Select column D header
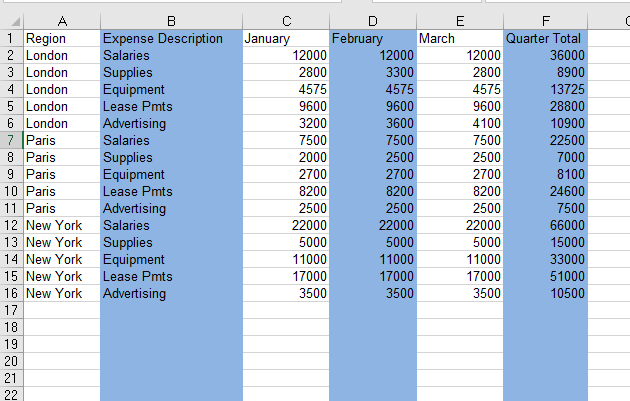 click(x=372, y=20)
